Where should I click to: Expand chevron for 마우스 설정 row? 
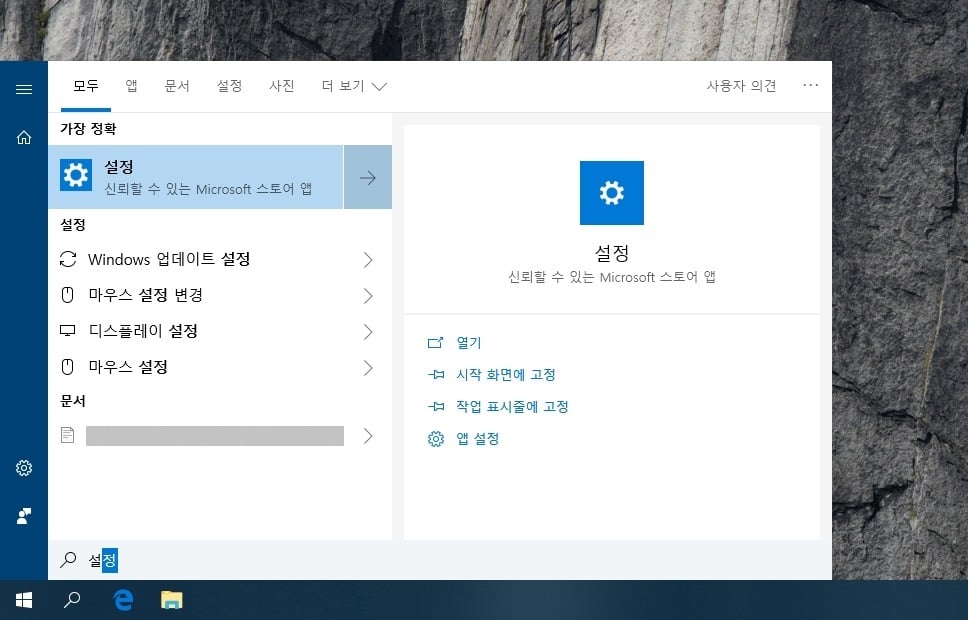coord(368,367)
